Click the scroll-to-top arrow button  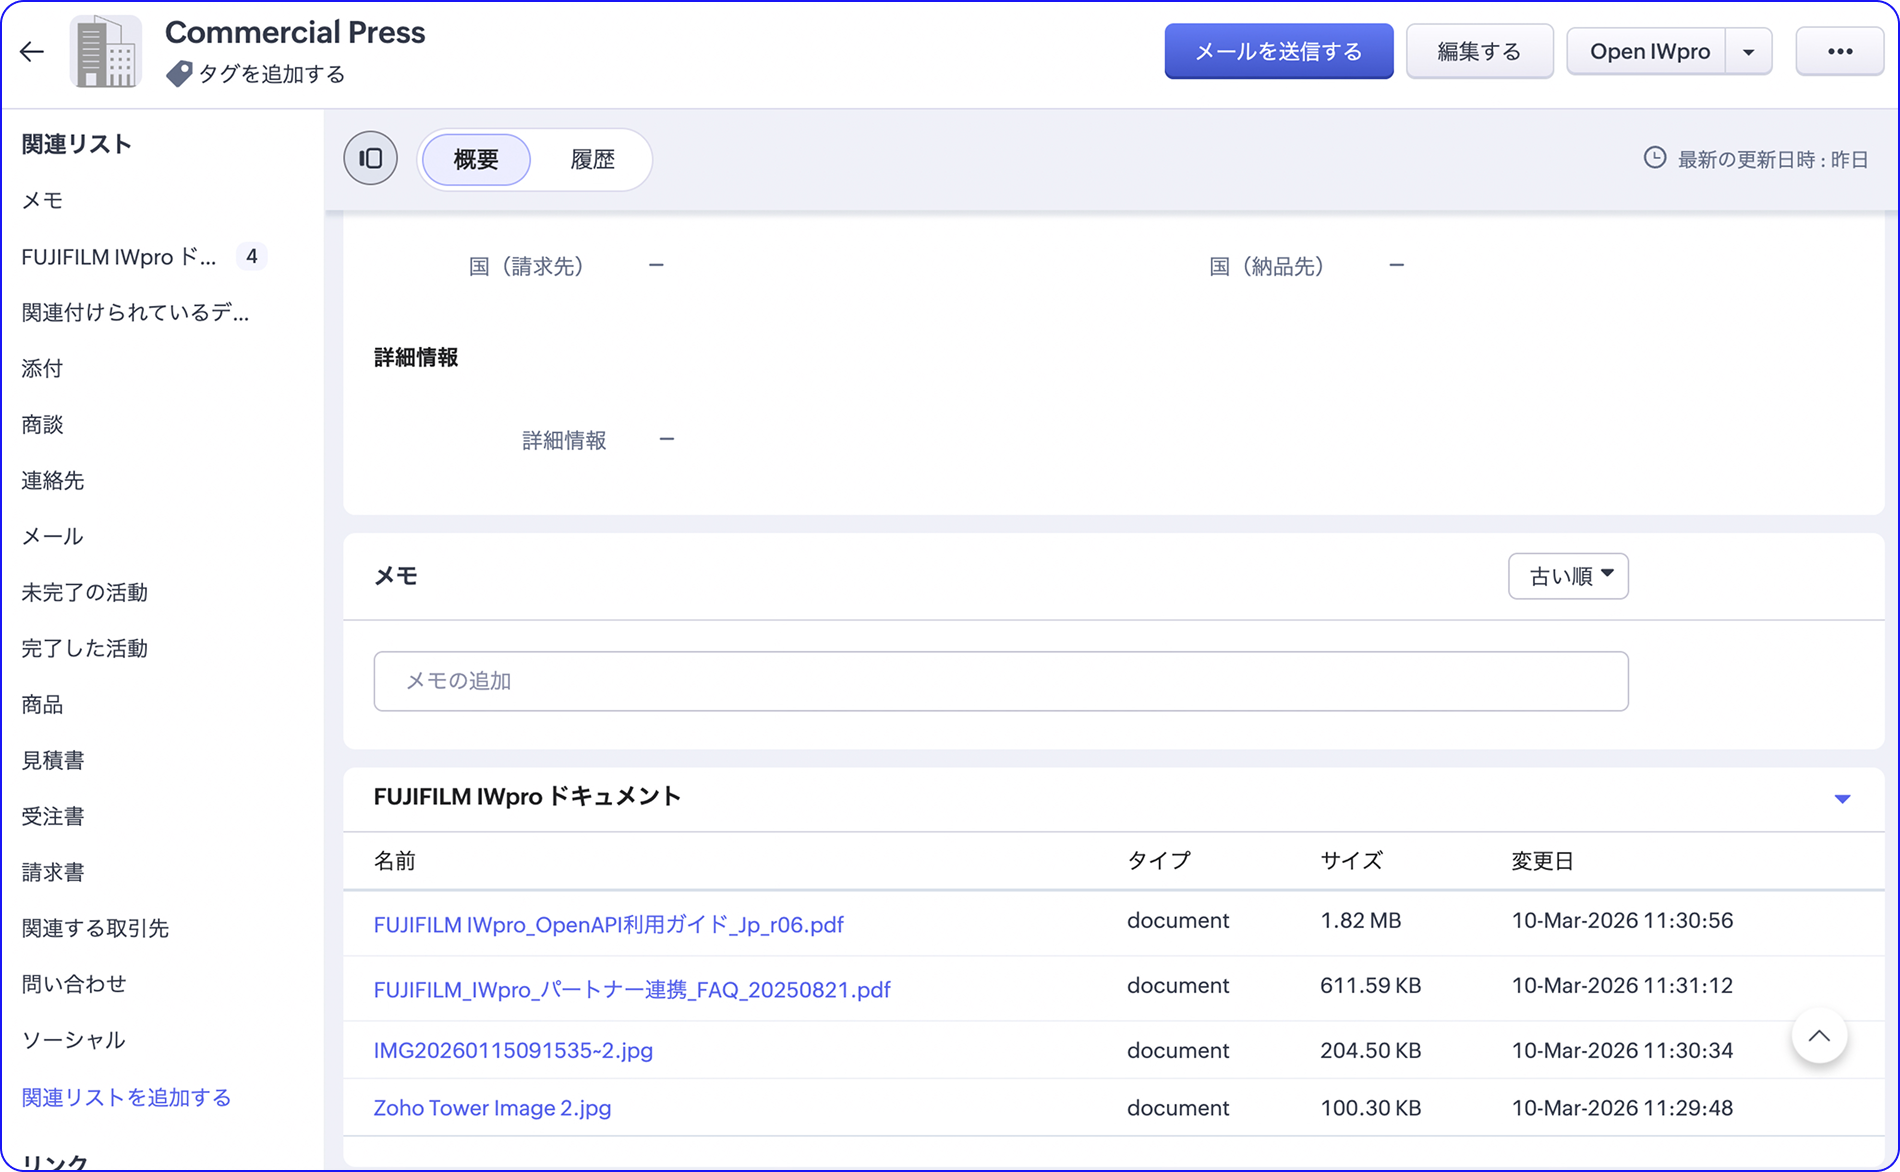(1818, 1037)
